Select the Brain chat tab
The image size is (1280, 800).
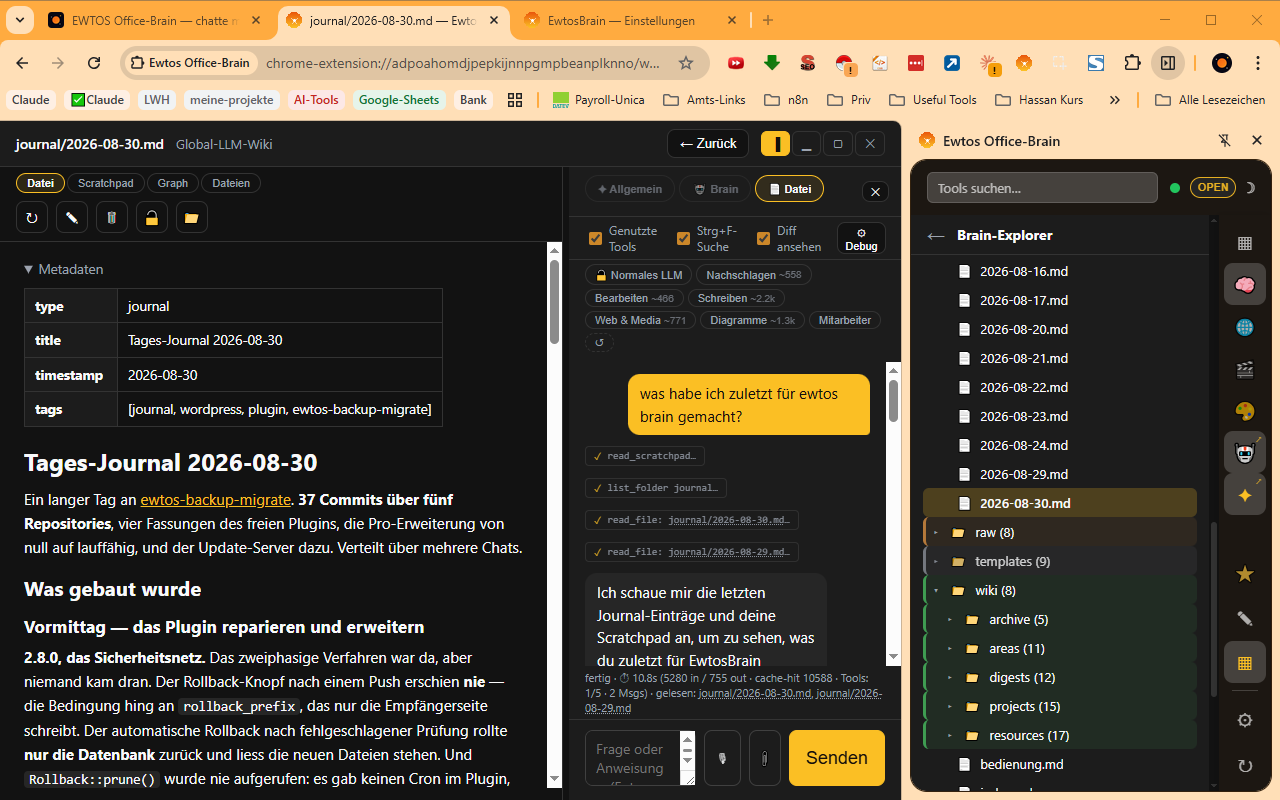714,189
